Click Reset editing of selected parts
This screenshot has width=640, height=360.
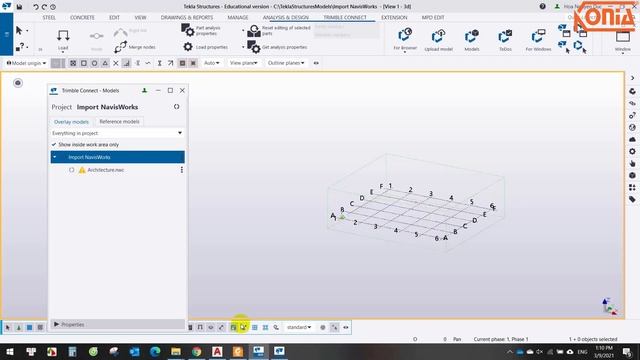point(279,31)
